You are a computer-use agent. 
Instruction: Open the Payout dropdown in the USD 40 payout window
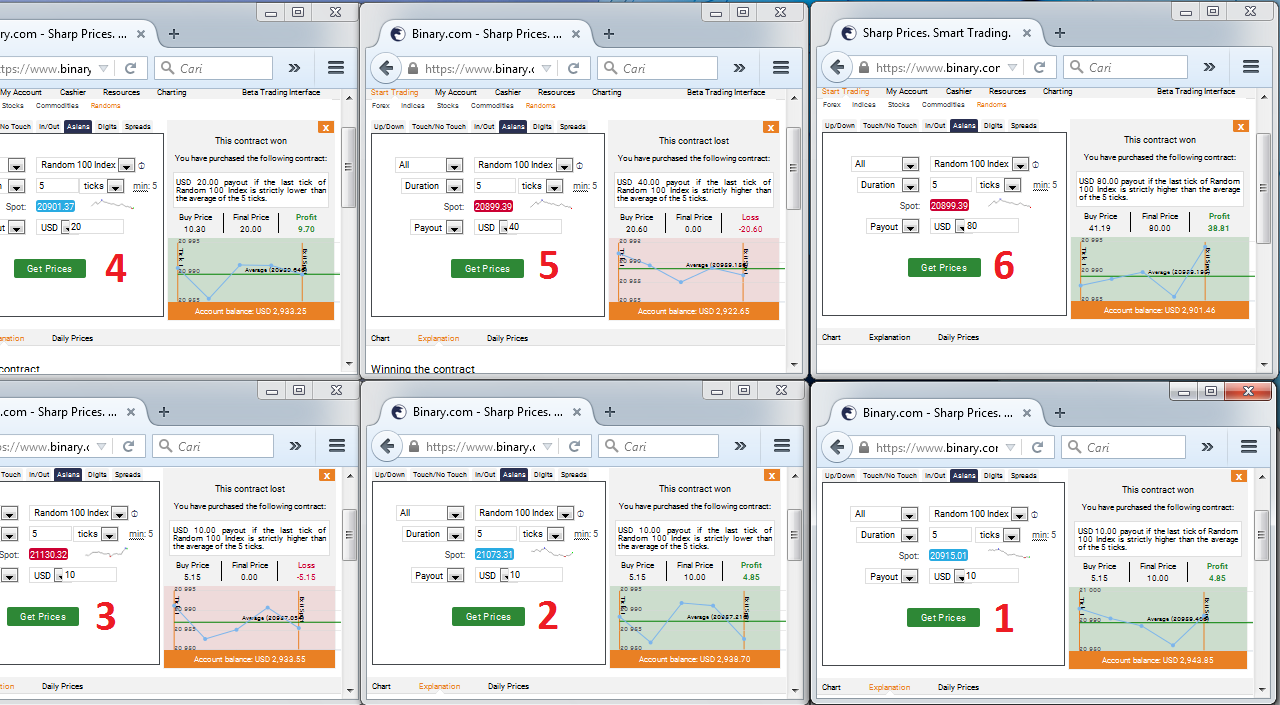(x=454, y=228)
